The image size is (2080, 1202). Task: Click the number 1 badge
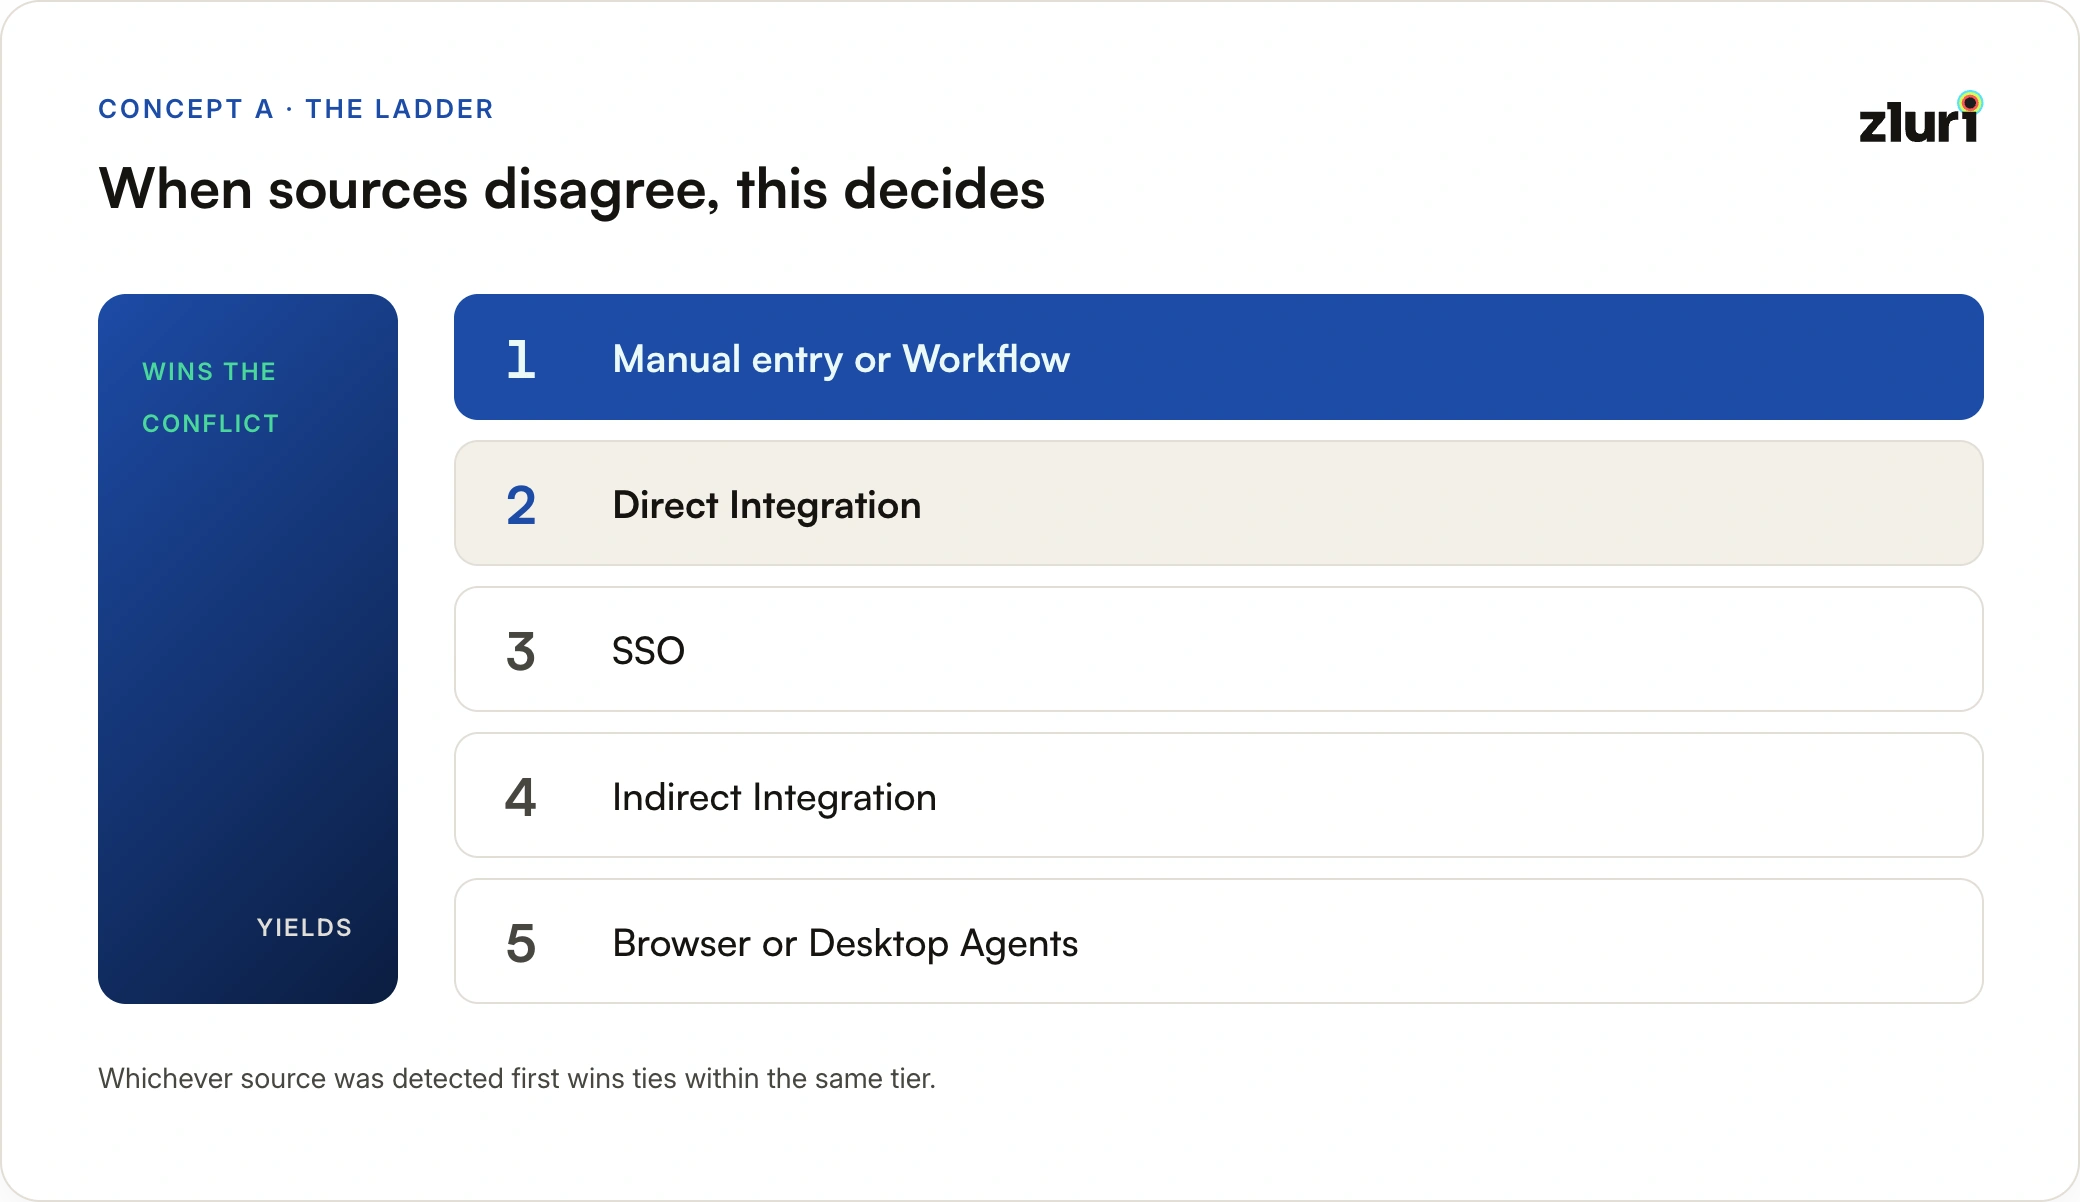pyautogui.click(x=521, y=359)
